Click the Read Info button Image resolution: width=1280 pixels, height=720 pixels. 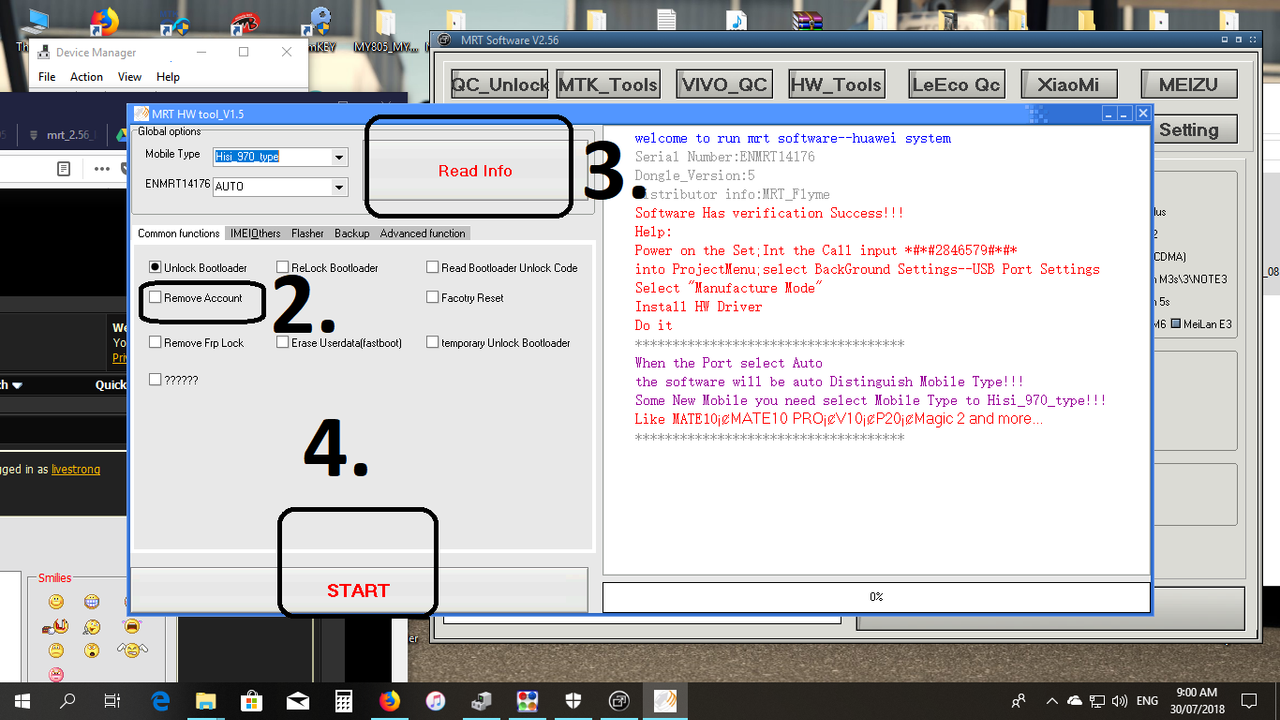click(x=475, y=171)
